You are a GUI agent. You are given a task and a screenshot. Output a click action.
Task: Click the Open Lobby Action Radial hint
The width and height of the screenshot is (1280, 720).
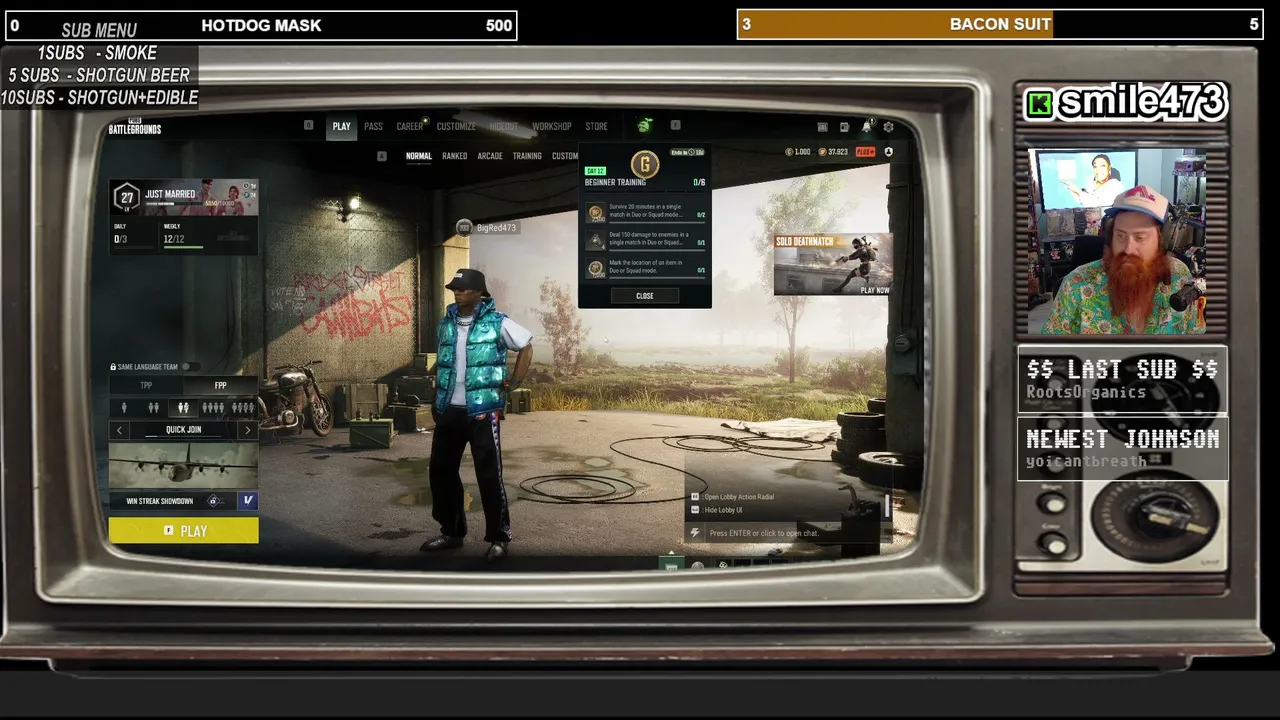731,497
